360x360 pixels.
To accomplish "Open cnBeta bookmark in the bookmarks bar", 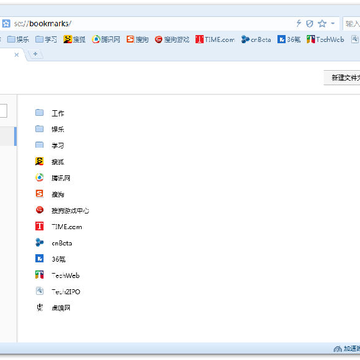I will [x=256, y=39].
